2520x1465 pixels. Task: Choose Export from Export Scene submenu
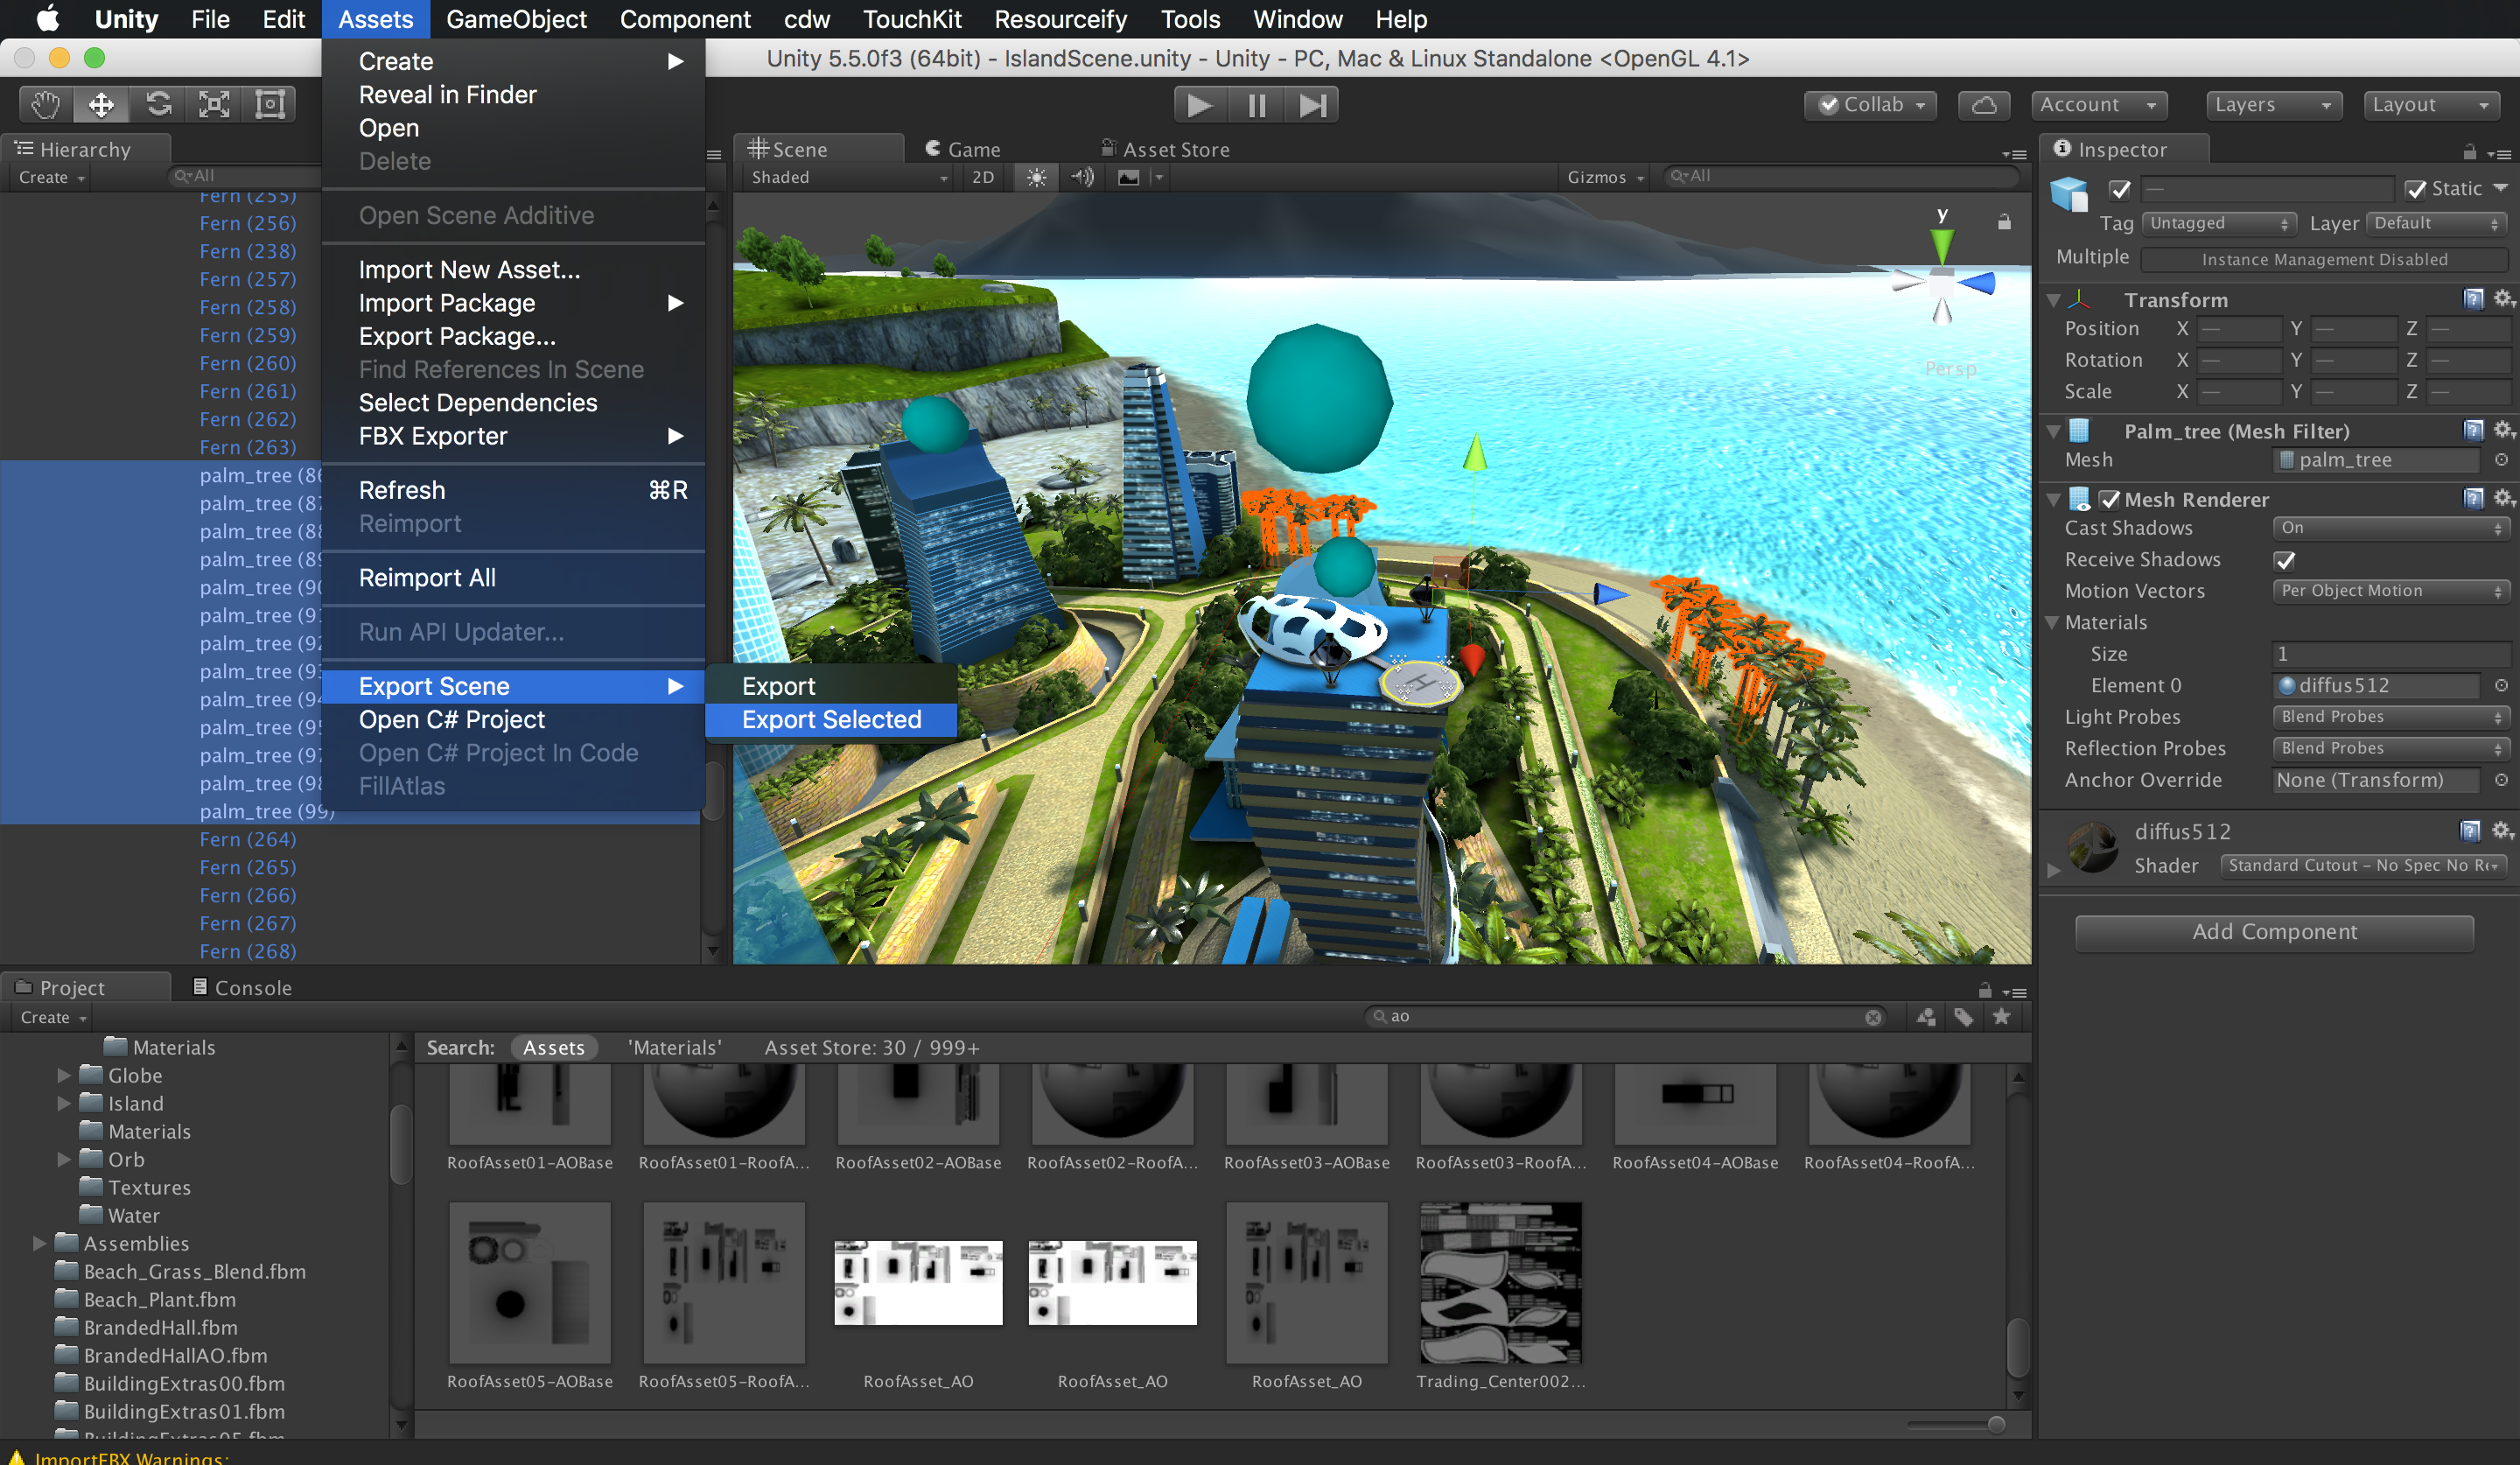[x=831, y=687]
